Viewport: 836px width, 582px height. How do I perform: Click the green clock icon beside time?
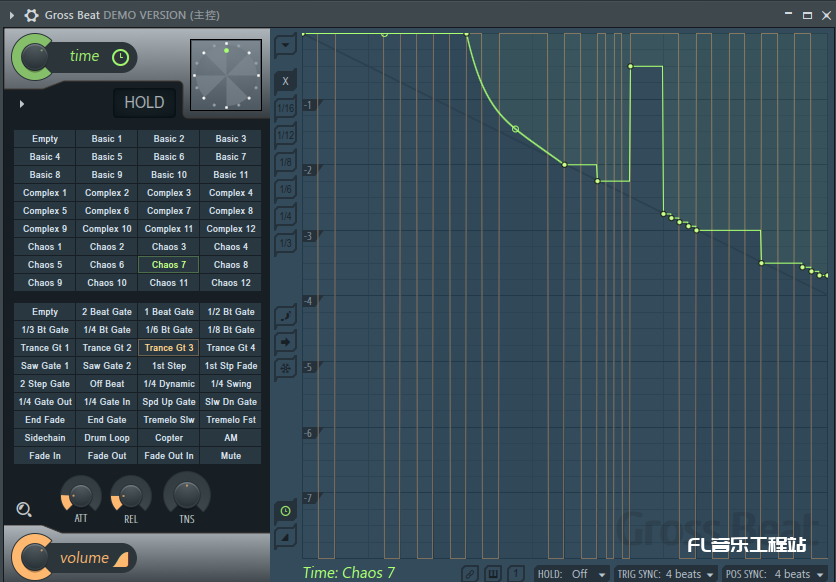(x=120, y=57)
